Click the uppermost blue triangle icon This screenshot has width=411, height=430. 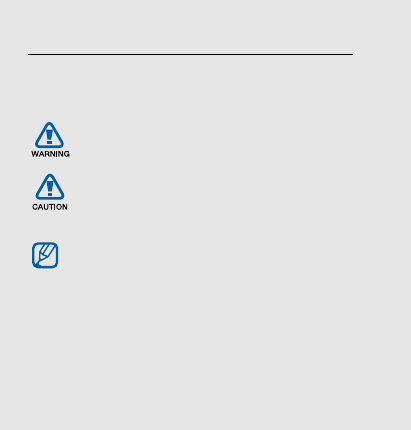click(x=49, y=135)
